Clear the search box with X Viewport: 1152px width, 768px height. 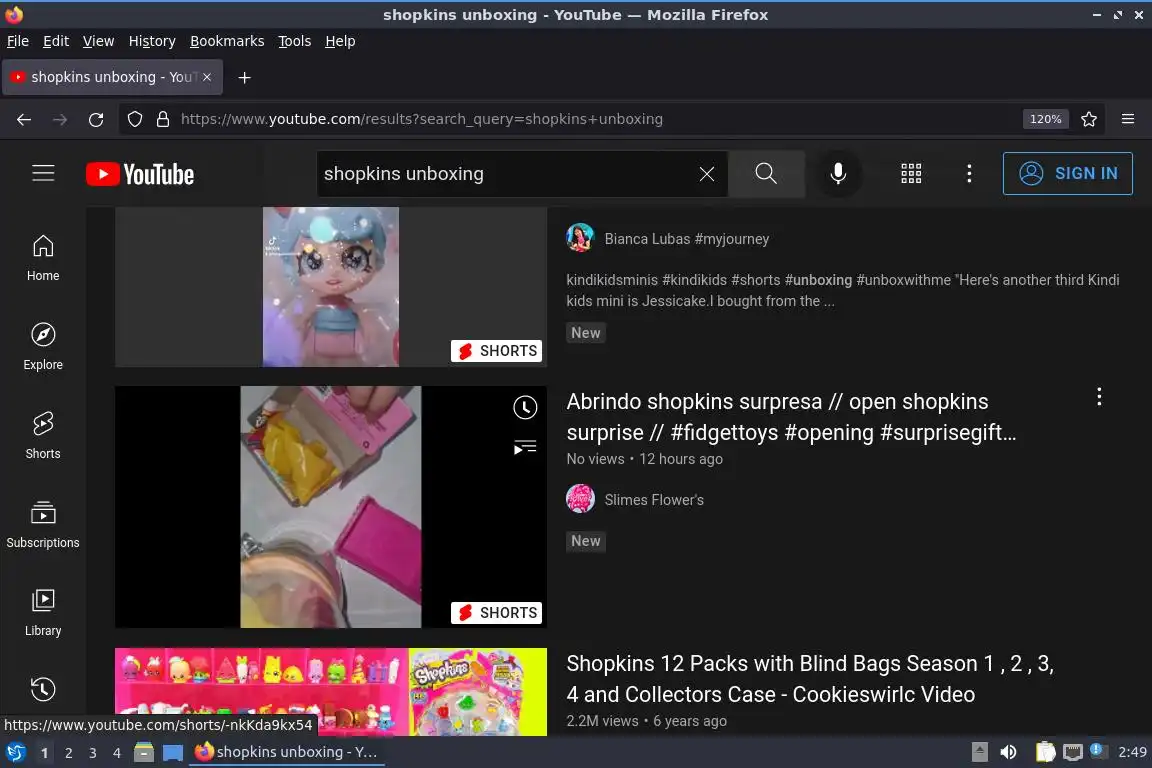point(706,174)
